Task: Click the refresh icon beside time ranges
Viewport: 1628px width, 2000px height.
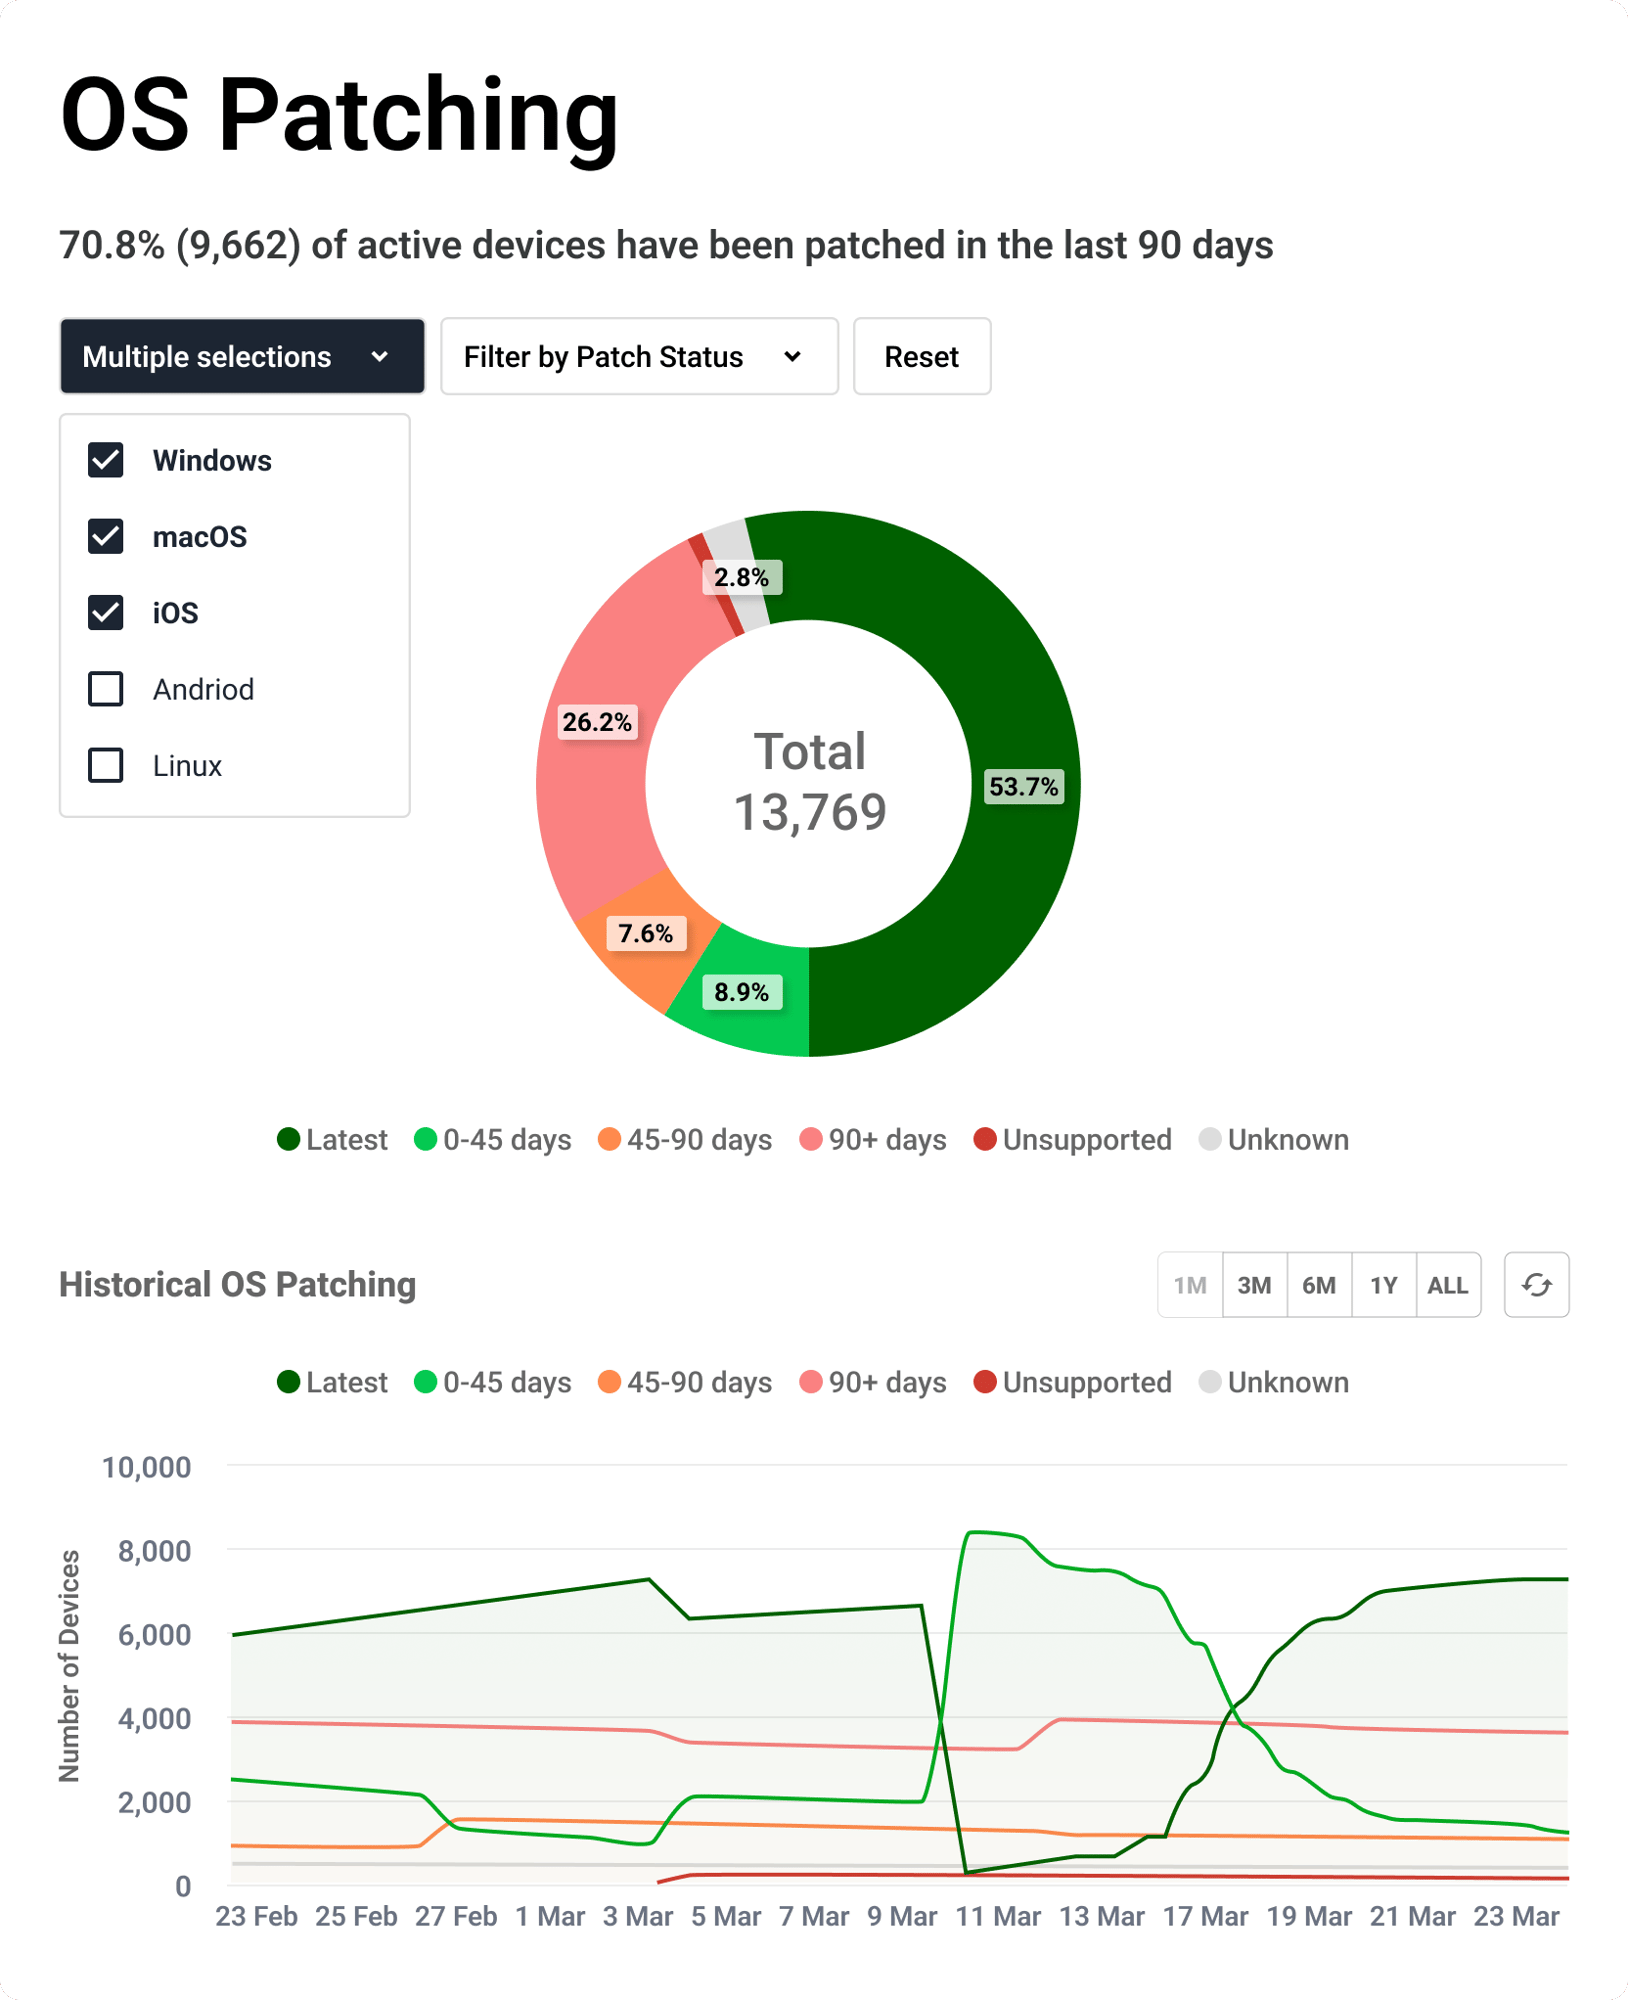Action: coord(1536,1285)
